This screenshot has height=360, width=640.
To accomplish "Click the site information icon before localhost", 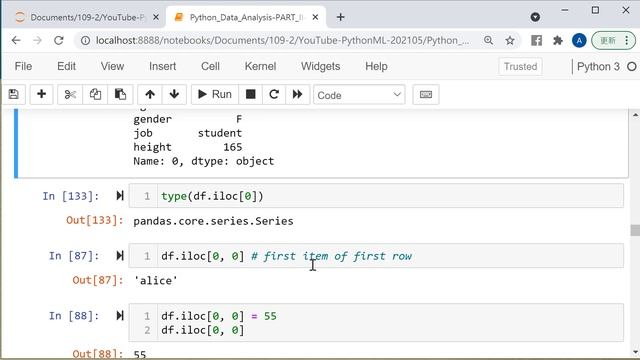I will tap(85, 40).
